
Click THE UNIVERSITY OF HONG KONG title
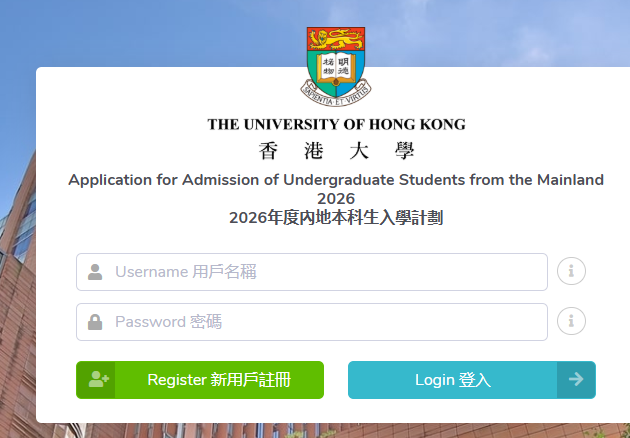(336, 125)
